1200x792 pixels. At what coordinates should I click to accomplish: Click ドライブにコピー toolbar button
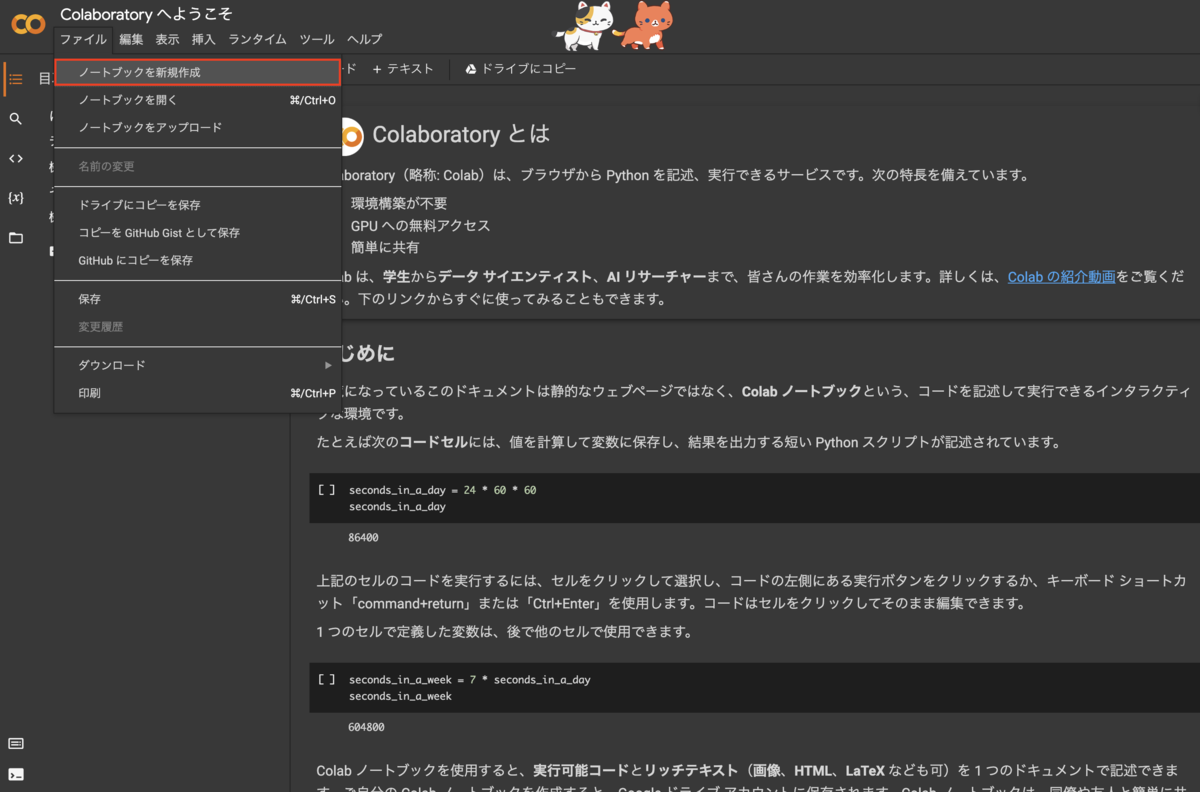point(520,69)
